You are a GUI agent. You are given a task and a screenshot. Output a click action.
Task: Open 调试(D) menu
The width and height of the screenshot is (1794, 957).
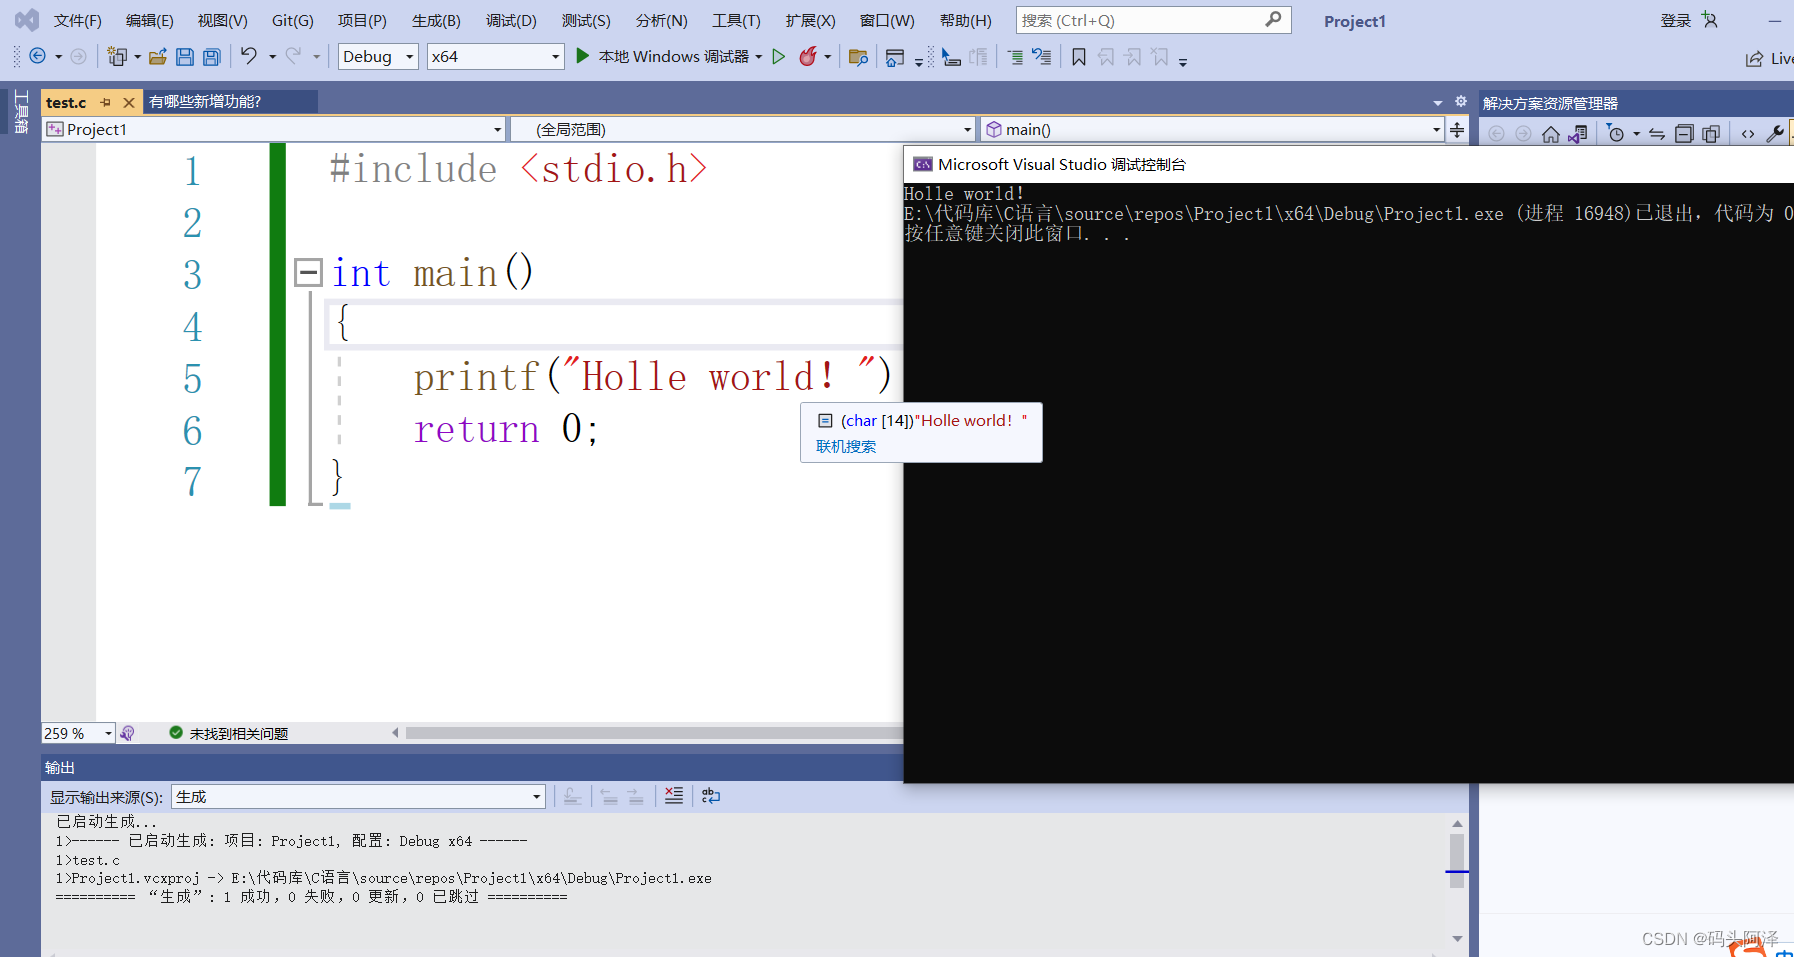coord(511,20)
